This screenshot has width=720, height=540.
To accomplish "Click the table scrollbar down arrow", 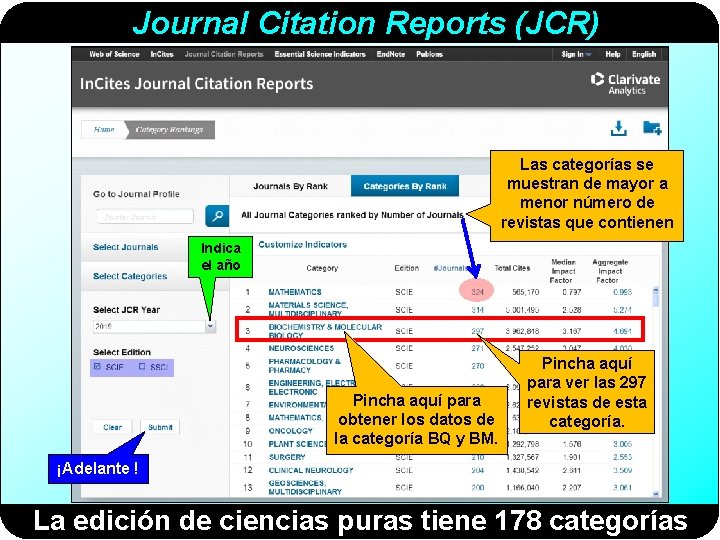I will coord(656,494).
